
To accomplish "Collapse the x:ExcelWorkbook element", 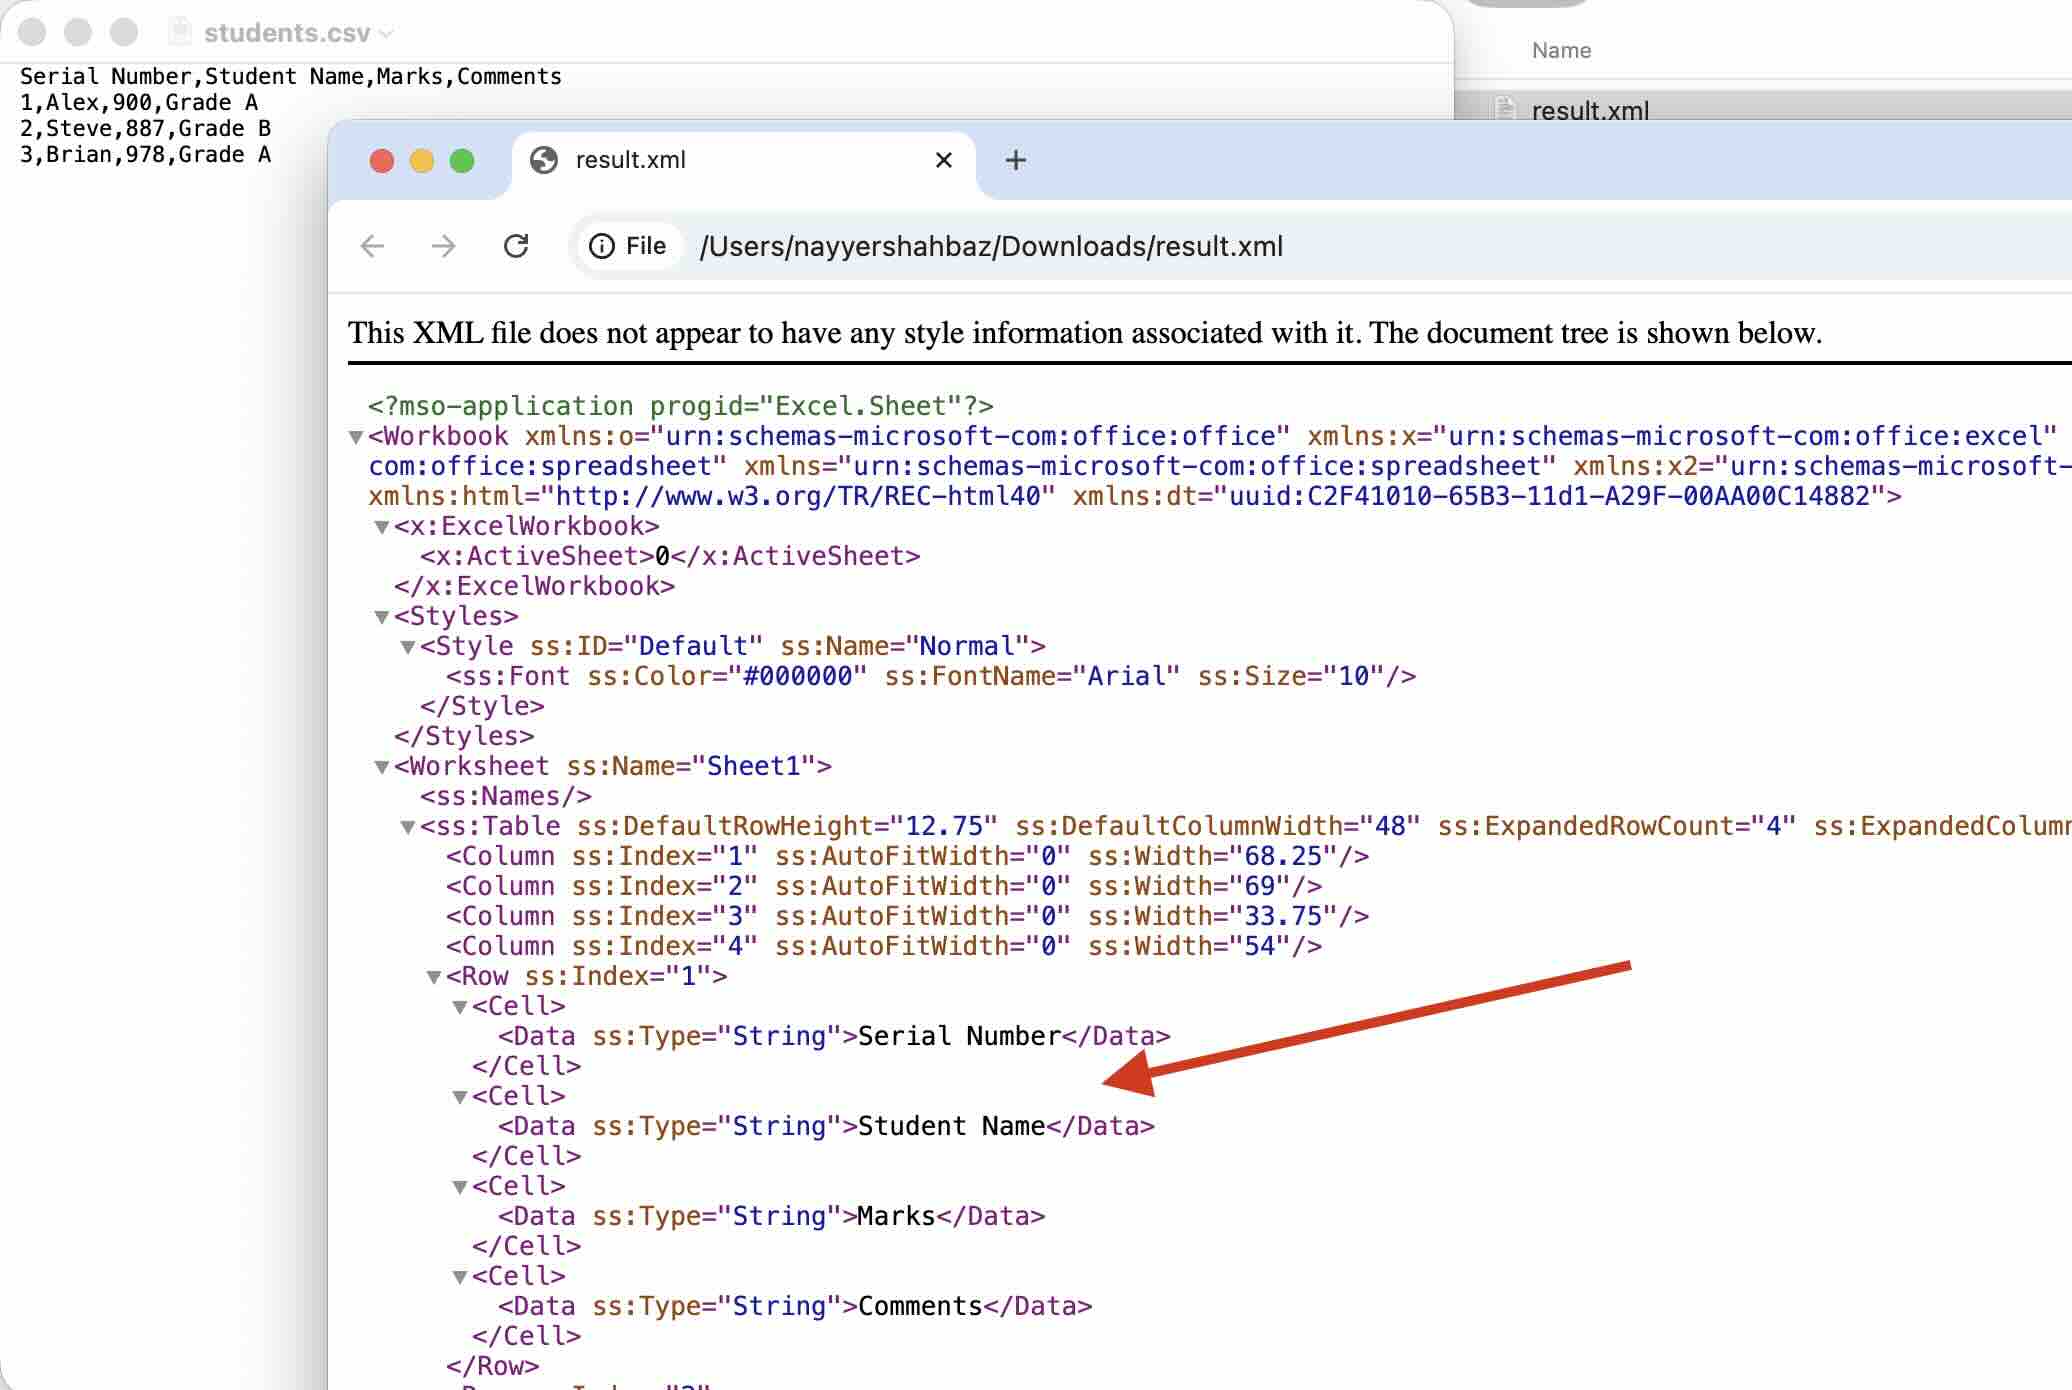I will (x=384, y=526).
